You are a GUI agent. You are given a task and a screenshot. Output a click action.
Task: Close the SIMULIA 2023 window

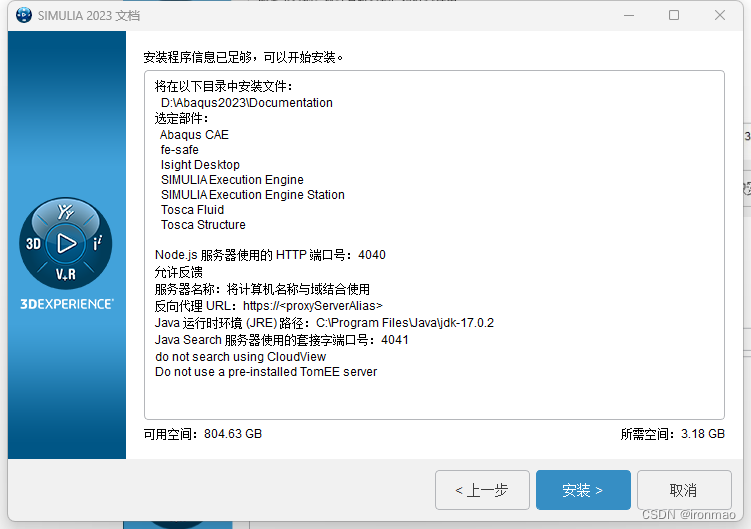point(719,15)
